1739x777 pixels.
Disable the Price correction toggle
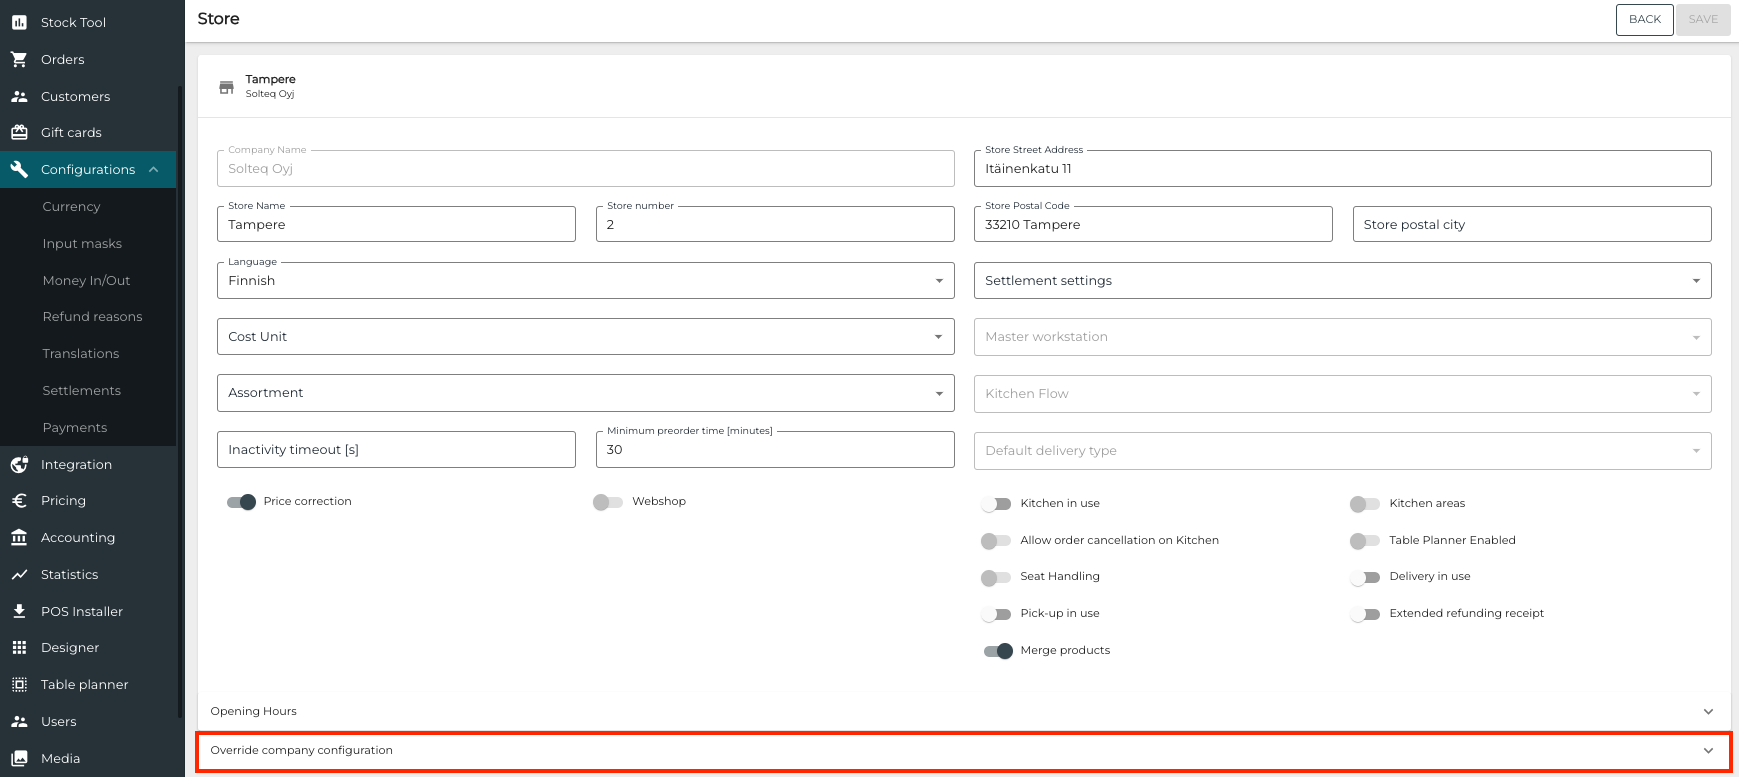242,502
